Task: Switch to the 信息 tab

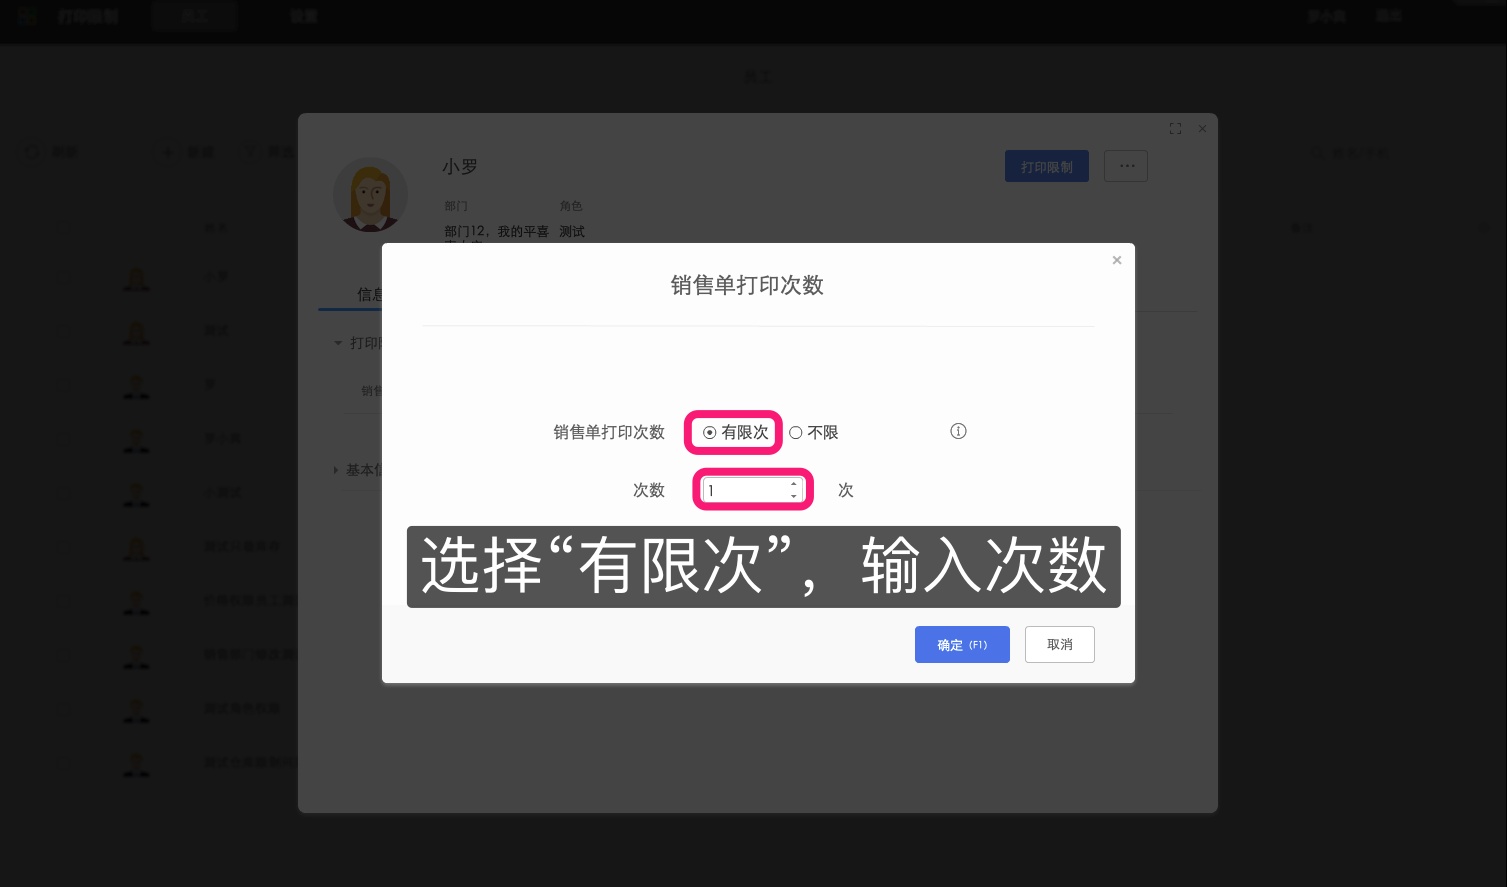Action: pyautogui.click(x=369, y=294)
